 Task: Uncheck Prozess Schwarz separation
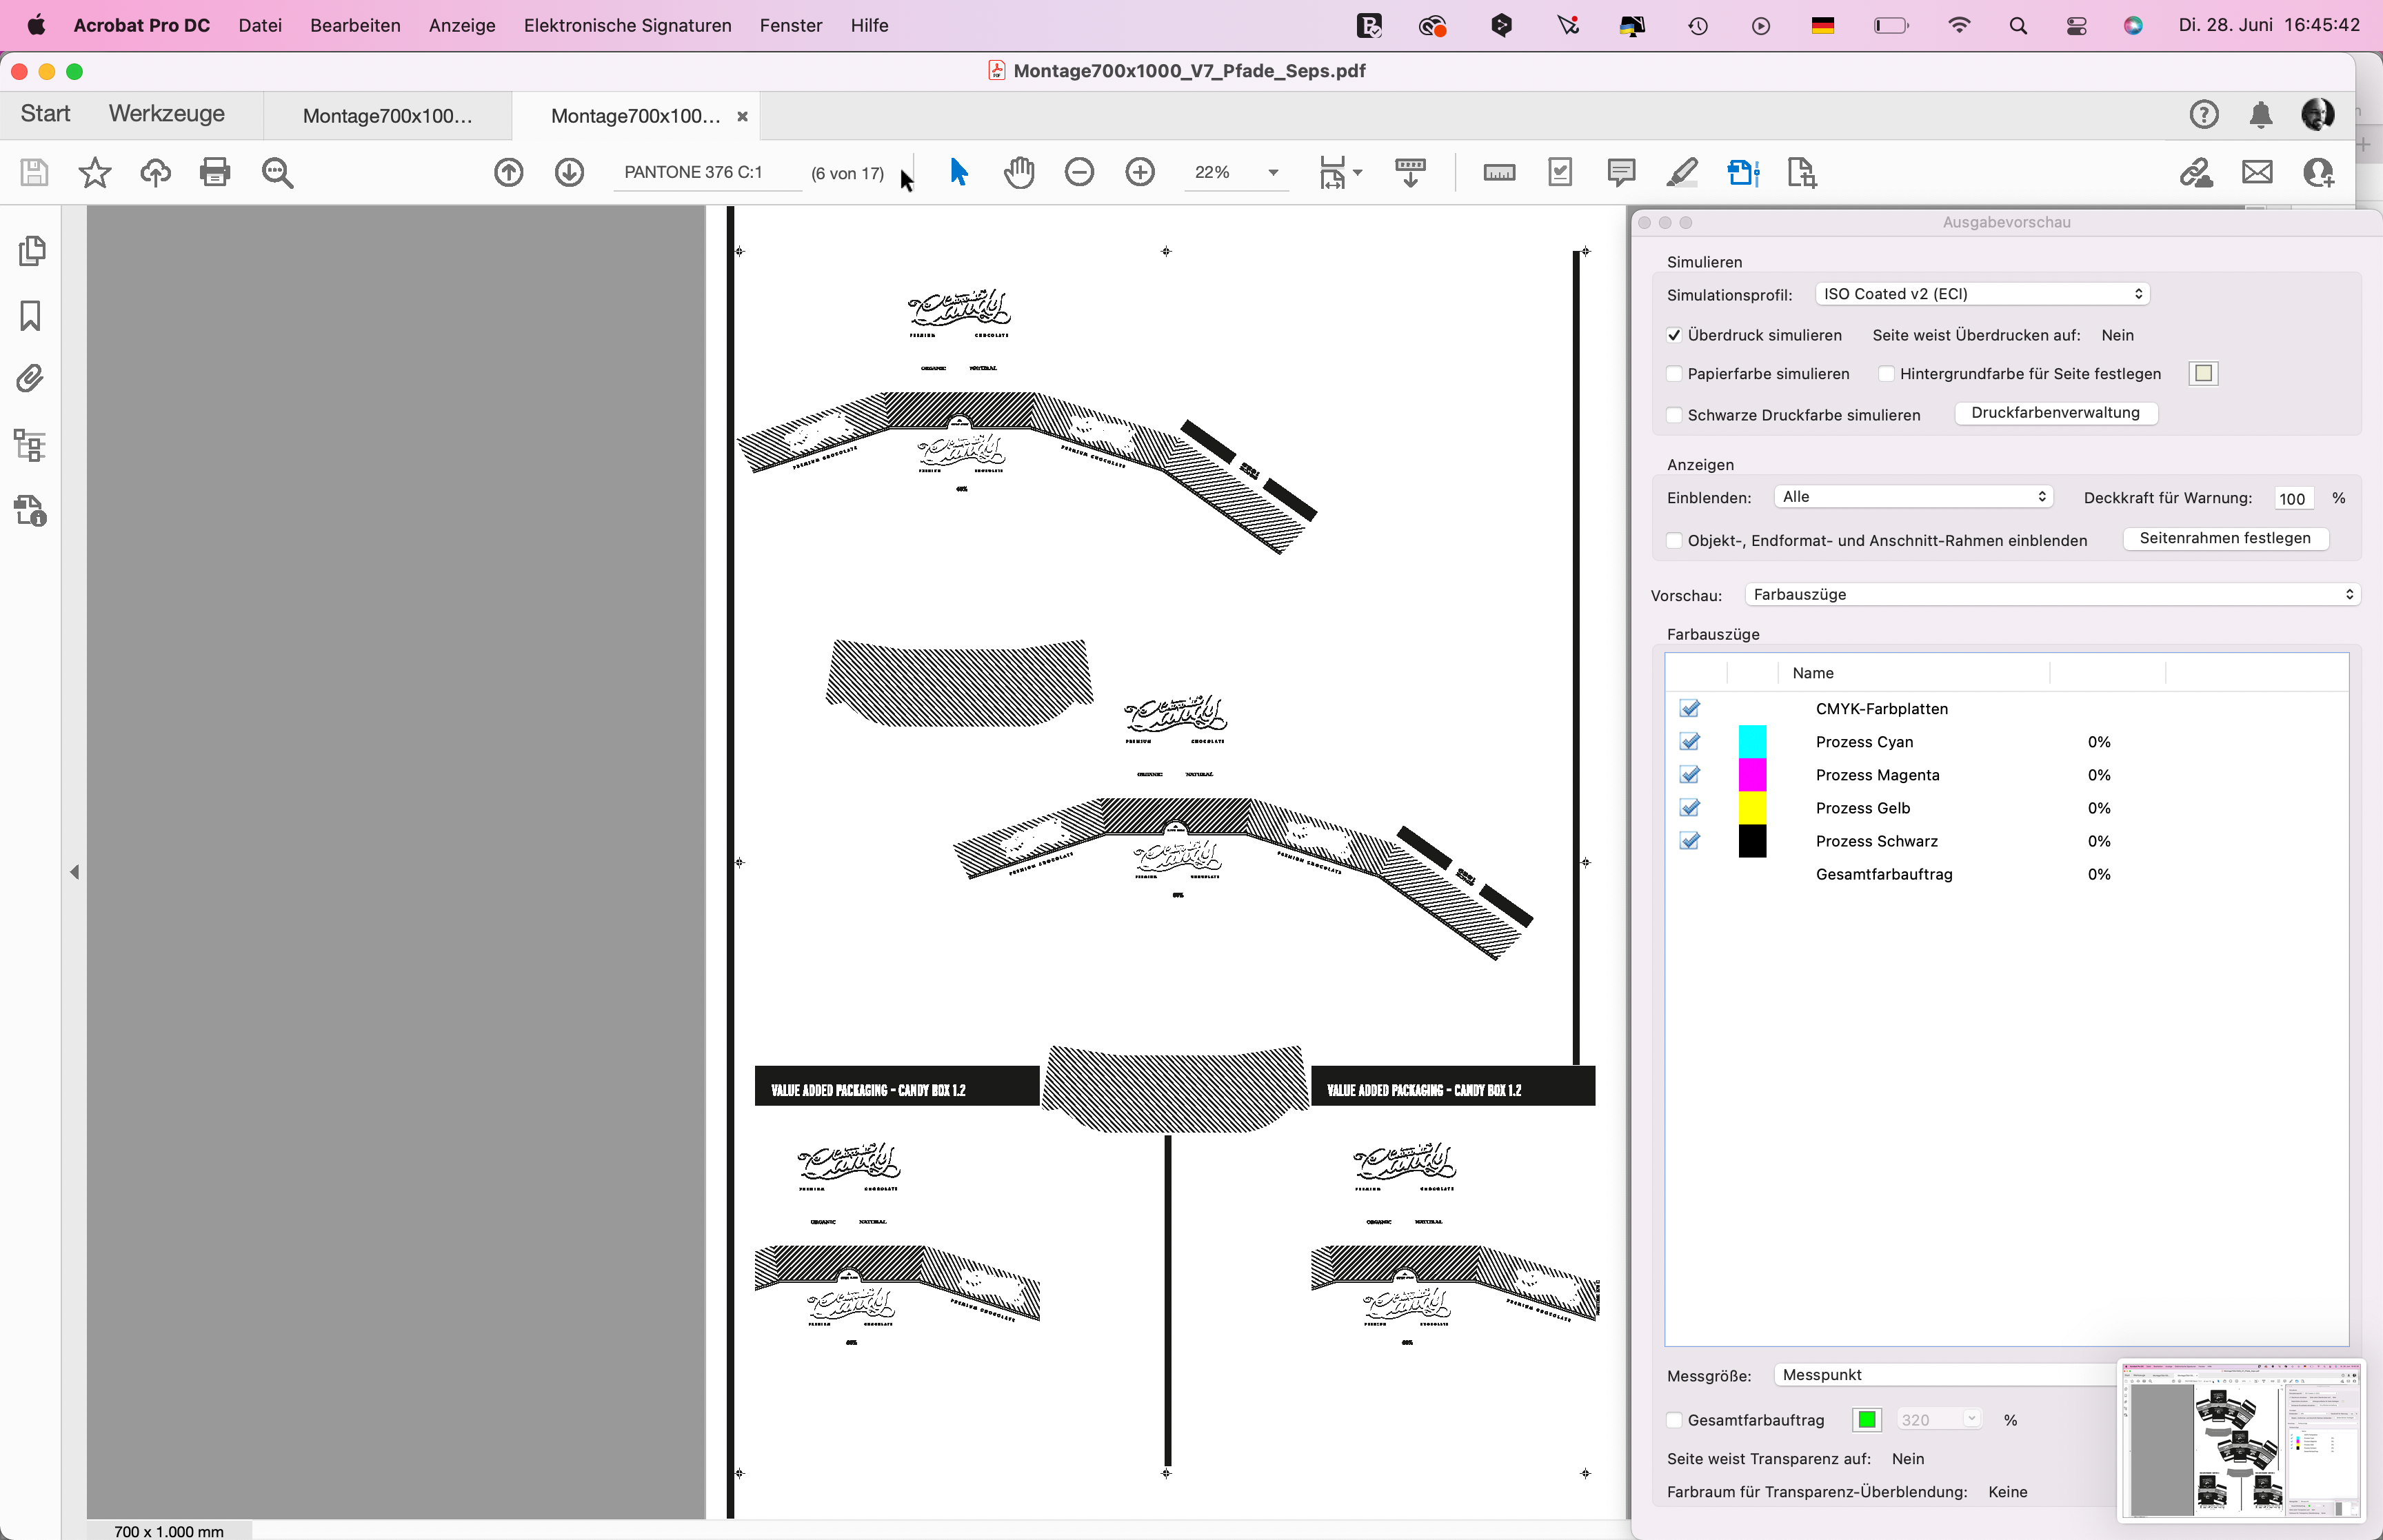click(1690, 840)
